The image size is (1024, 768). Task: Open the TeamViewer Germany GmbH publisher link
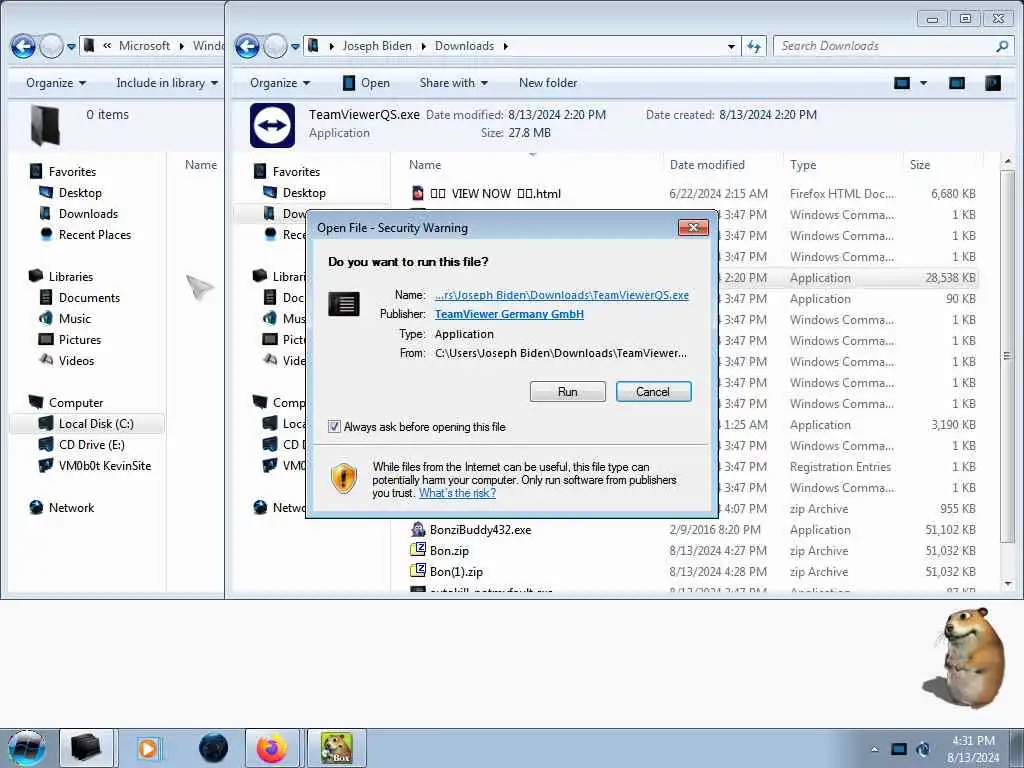(x=509, y=314)
